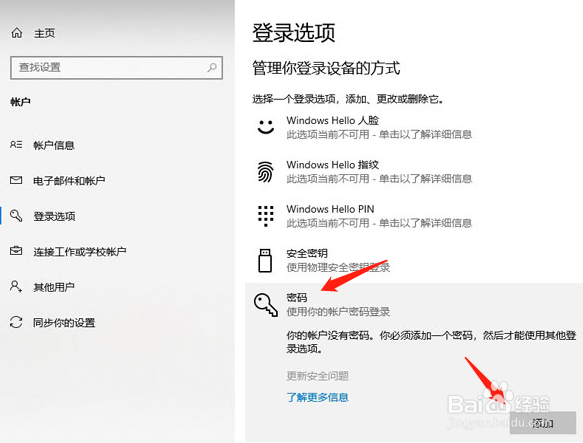Viewport: 583px width, 443px height.
Task: Click the magnifier search icon
Action: tap(212, 67)
